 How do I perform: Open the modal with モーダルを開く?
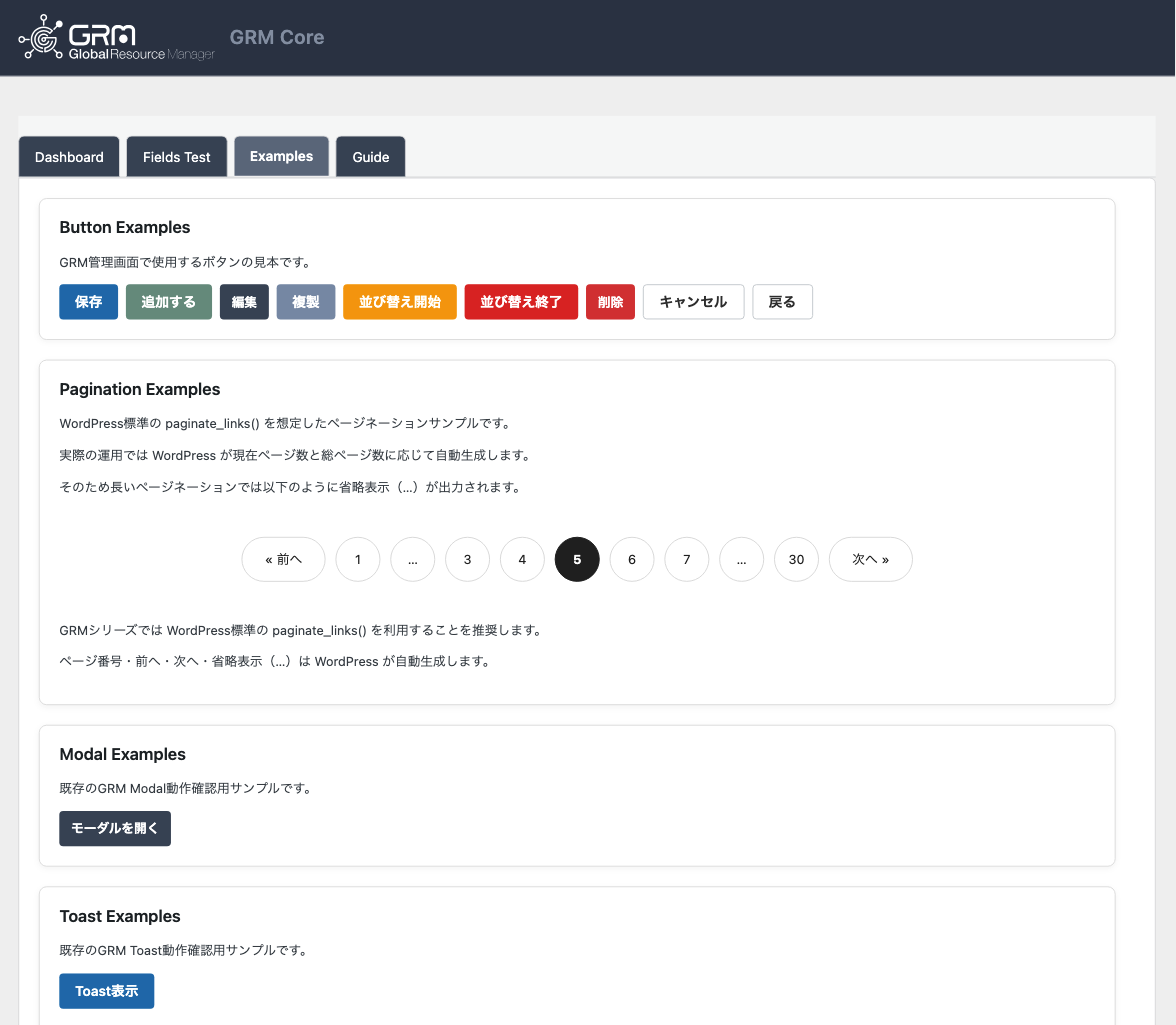coord(115,829)
